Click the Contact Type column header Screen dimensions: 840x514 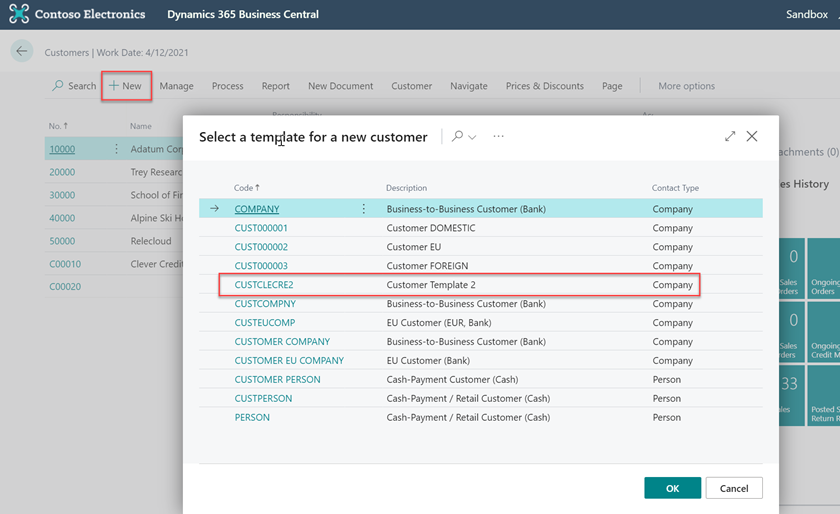(675, 188)
